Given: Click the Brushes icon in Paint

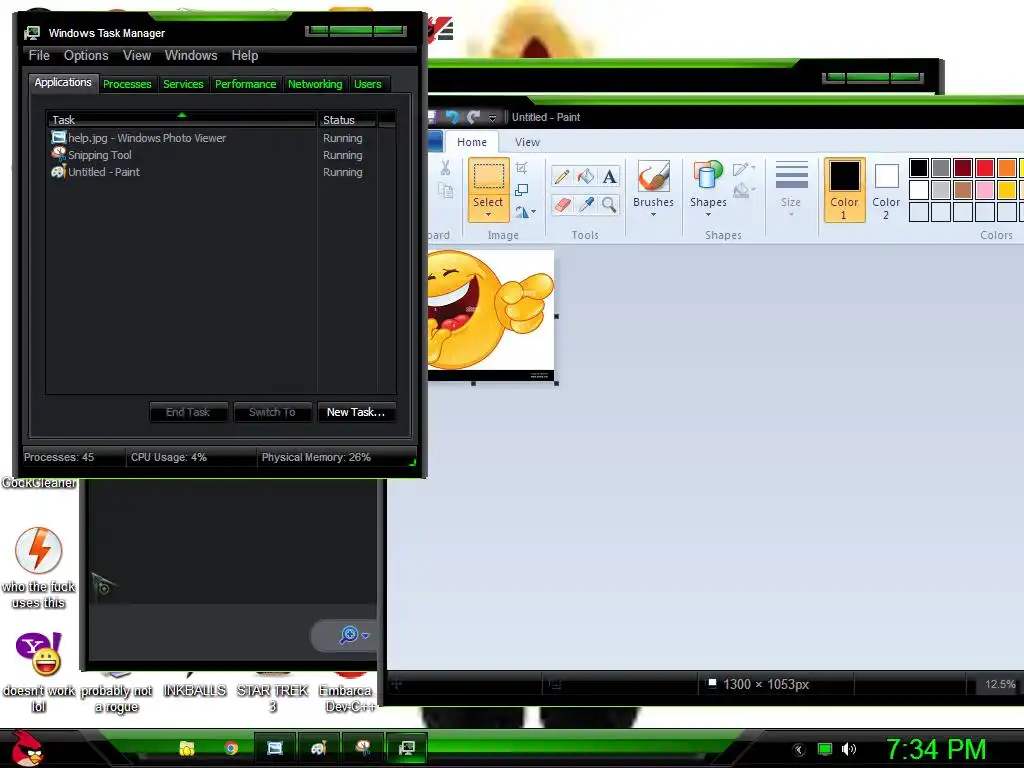Looking at the screenshot, I should [653, 176].
